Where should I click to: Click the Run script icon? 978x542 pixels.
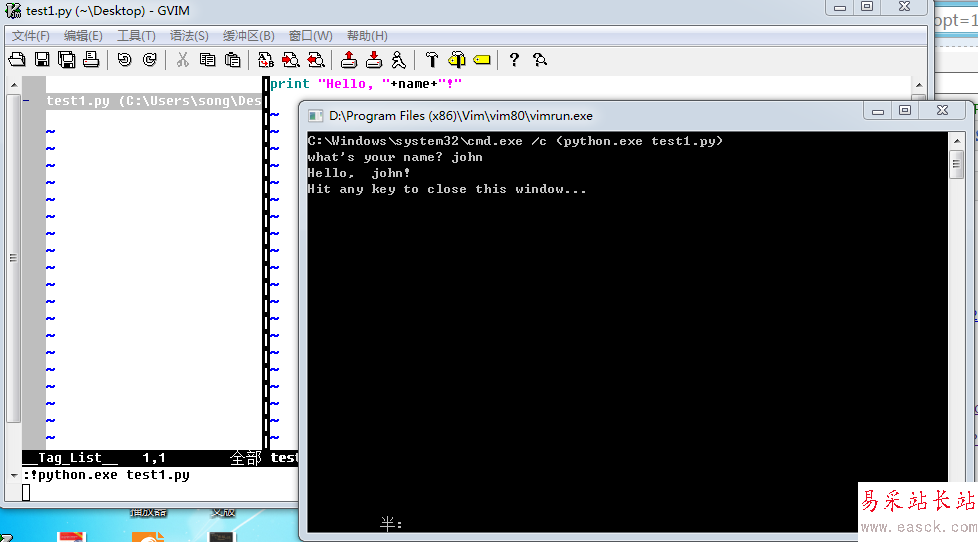coord(399,60)
